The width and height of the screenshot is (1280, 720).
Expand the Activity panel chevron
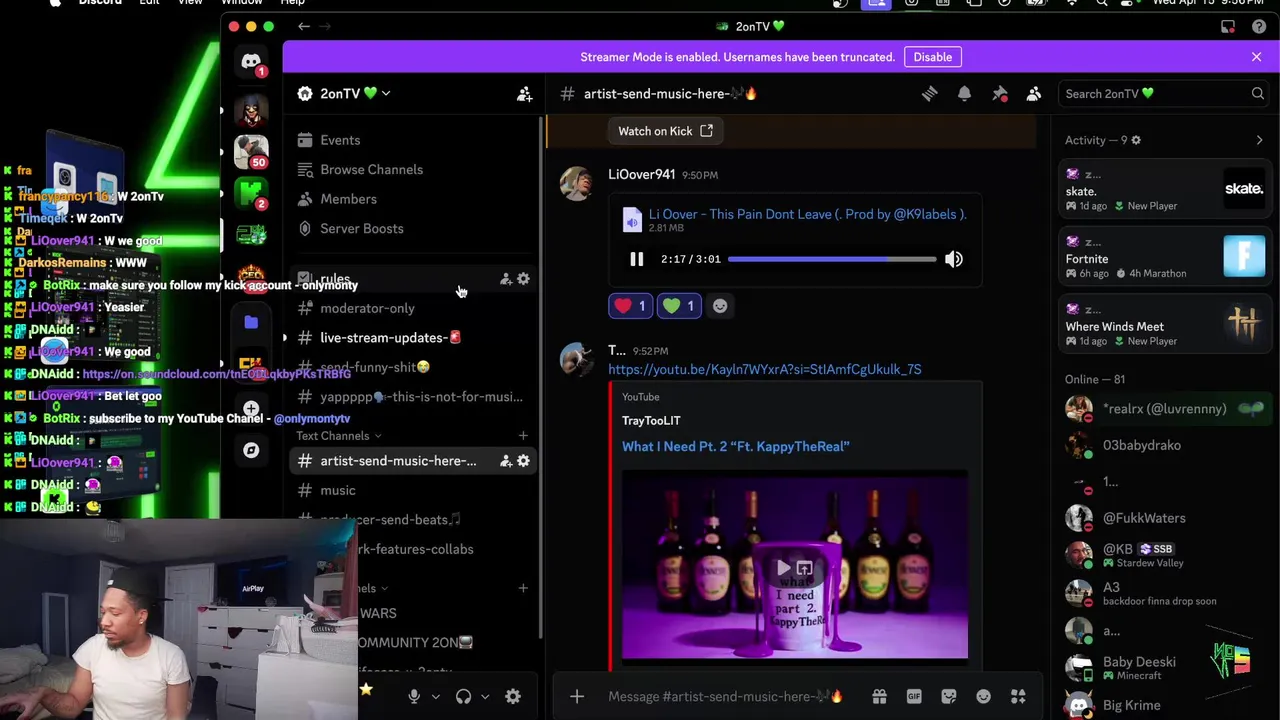point(1259,141)
